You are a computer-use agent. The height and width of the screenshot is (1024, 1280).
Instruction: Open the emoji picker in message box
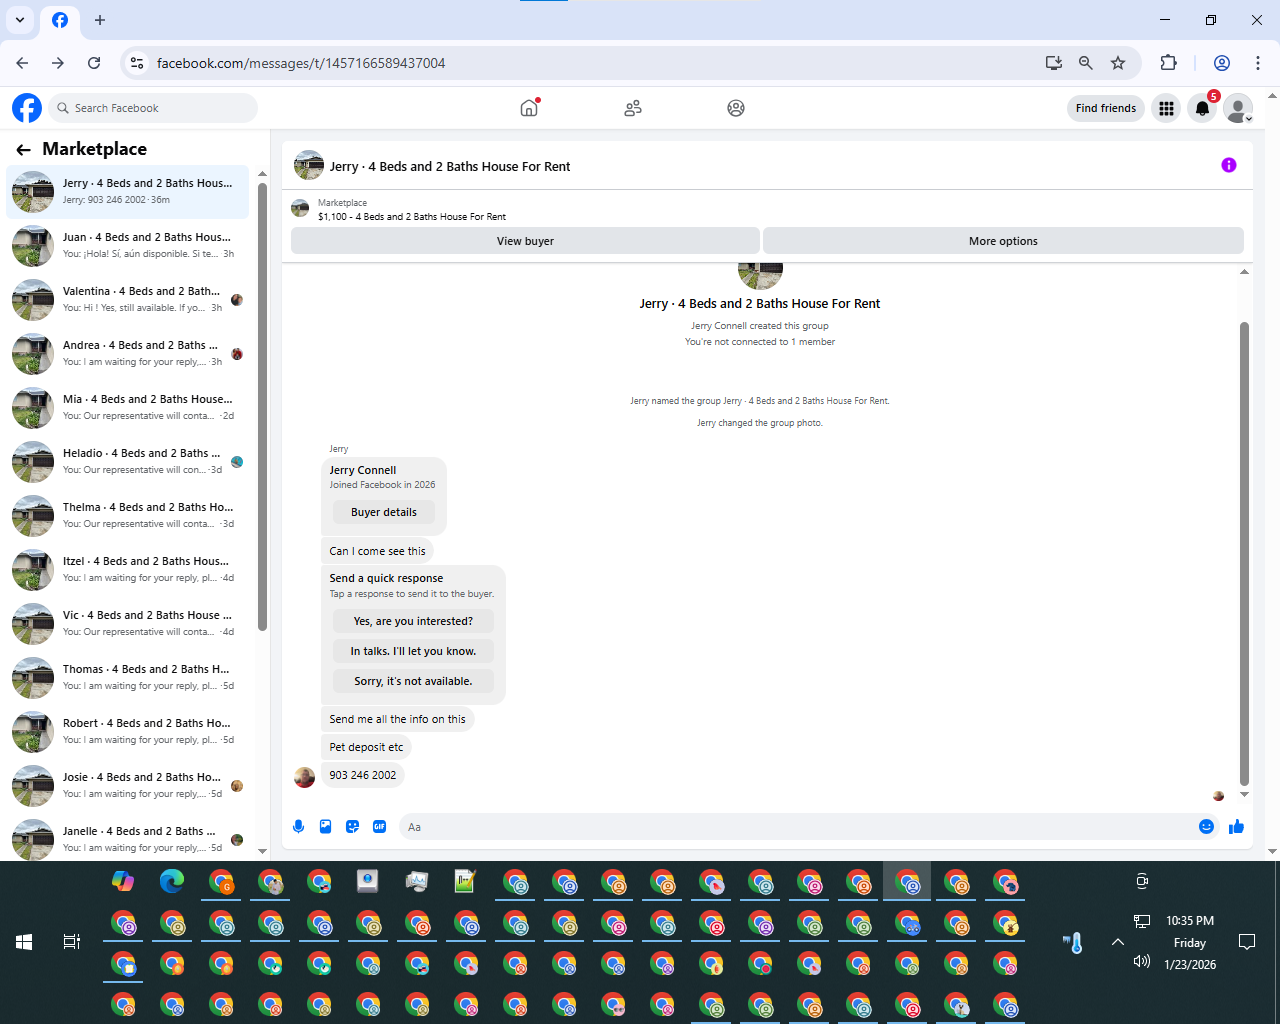(1206, 826)
